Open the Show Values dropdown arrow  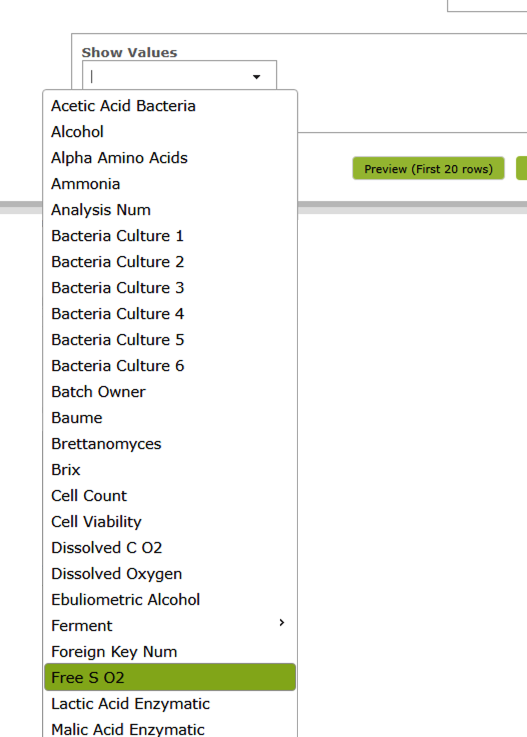coord(256,77)
